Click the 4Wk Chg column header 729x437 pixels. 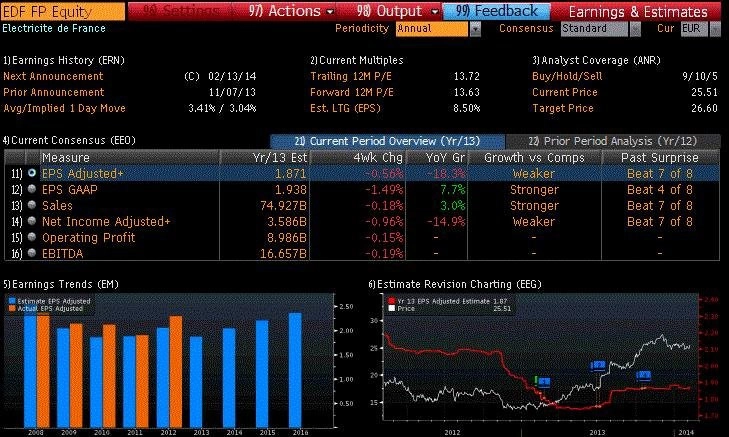[358, 158]
